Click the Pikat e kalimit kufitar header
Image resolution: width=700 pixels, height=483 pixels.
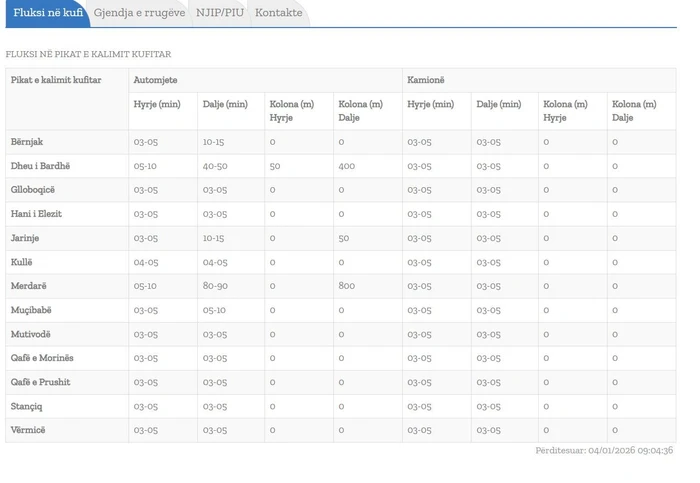(x=56, y=80)
